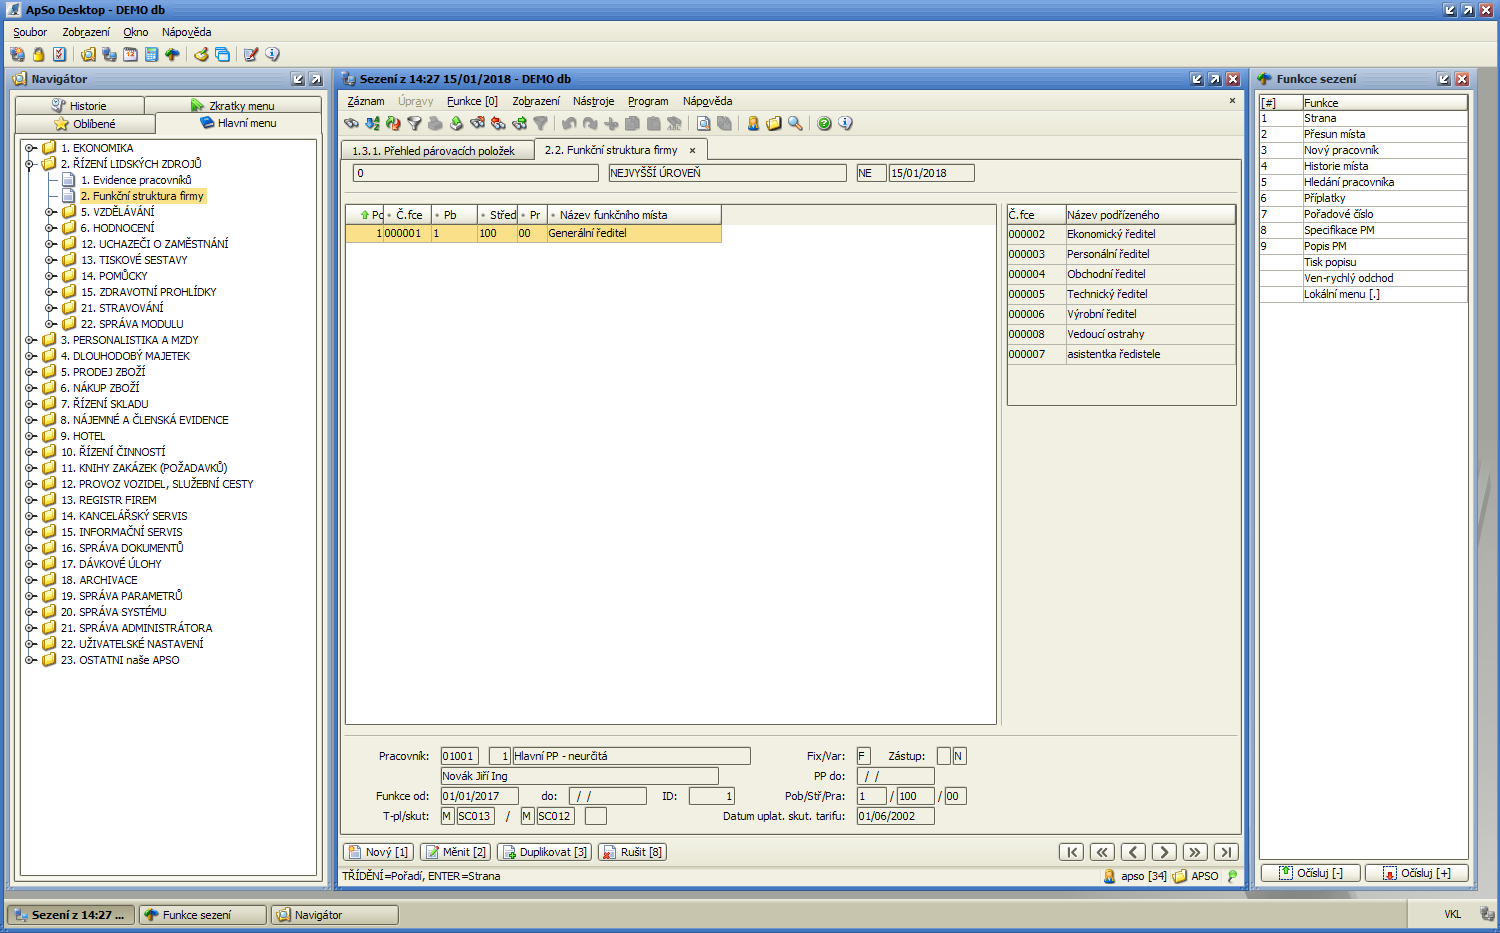Click the signpost icon in main toolbar
Viewport: 1500px width, 933px height.
click(x=172, y=54)
